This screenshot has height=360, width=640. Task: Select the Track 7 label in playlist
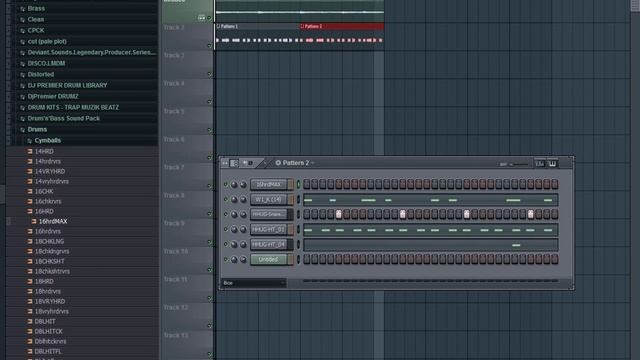coord(174,167)
